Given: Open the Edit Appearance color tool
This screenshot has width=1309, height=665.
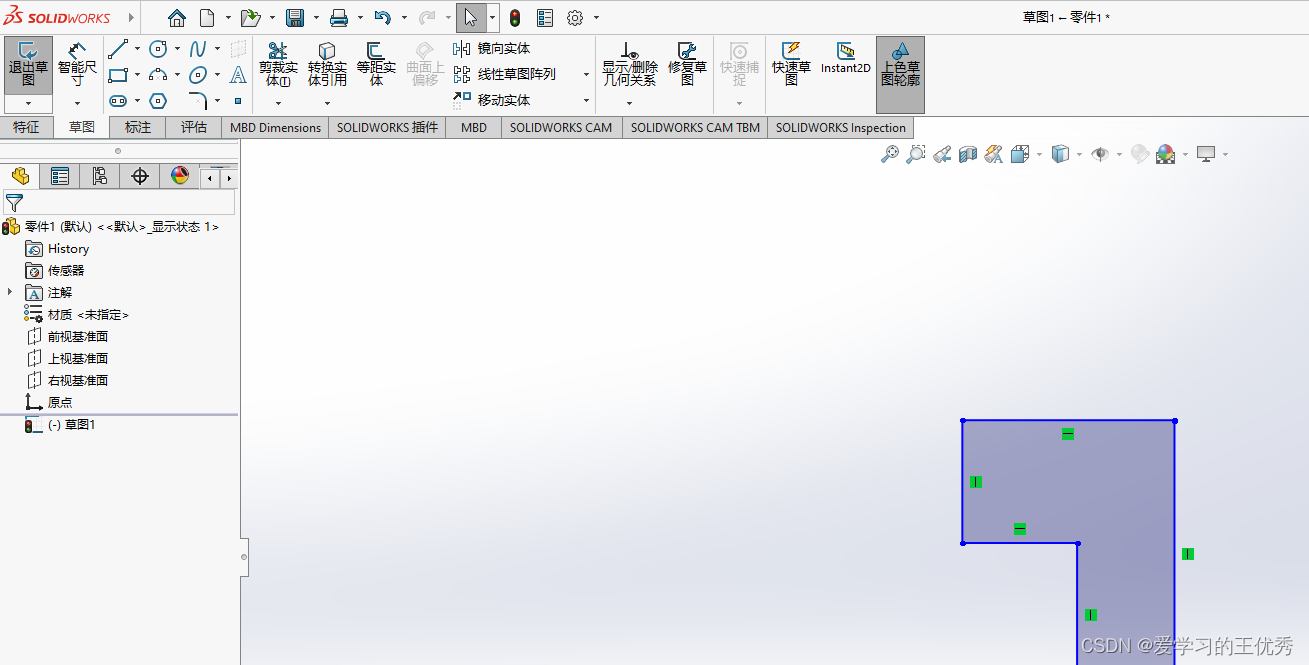Looking at the screenshot, I should pyautogui.click(x=1165, y=154).
